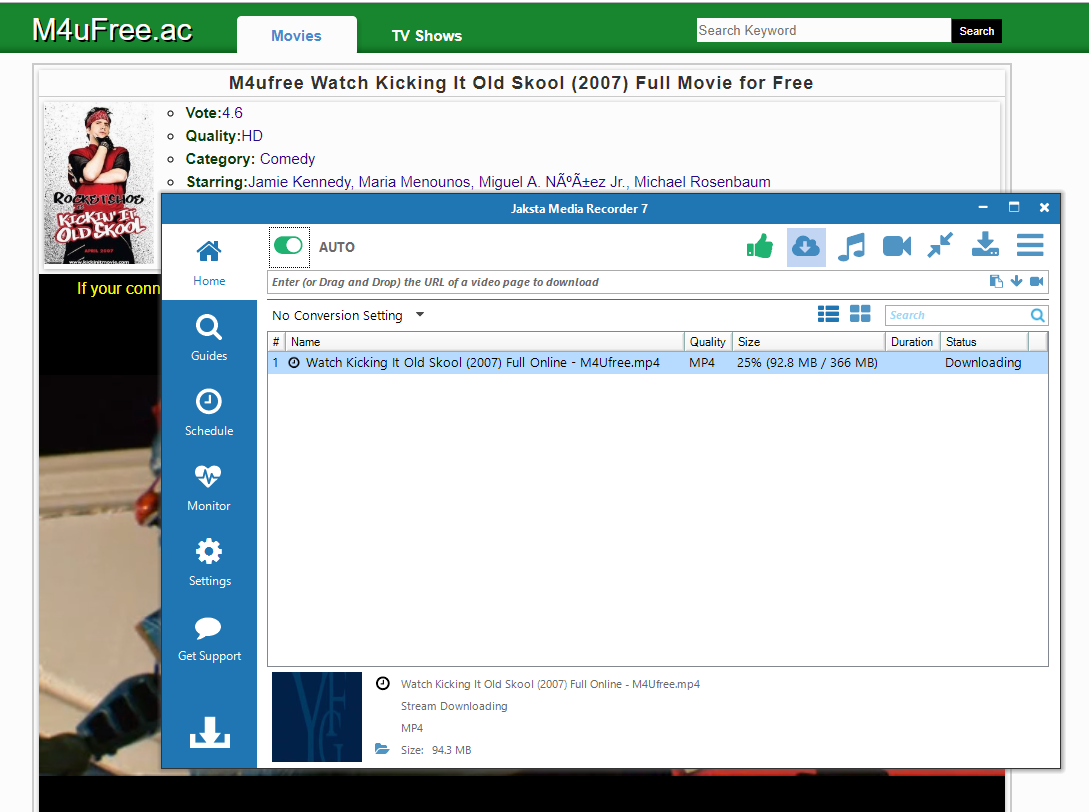Click the magnifier icon in Jaksta search box

1038,315
